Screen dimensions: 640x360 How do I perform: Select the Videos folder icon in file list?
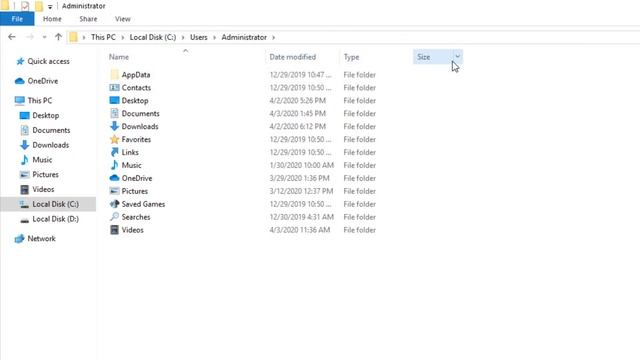(114, 230)
